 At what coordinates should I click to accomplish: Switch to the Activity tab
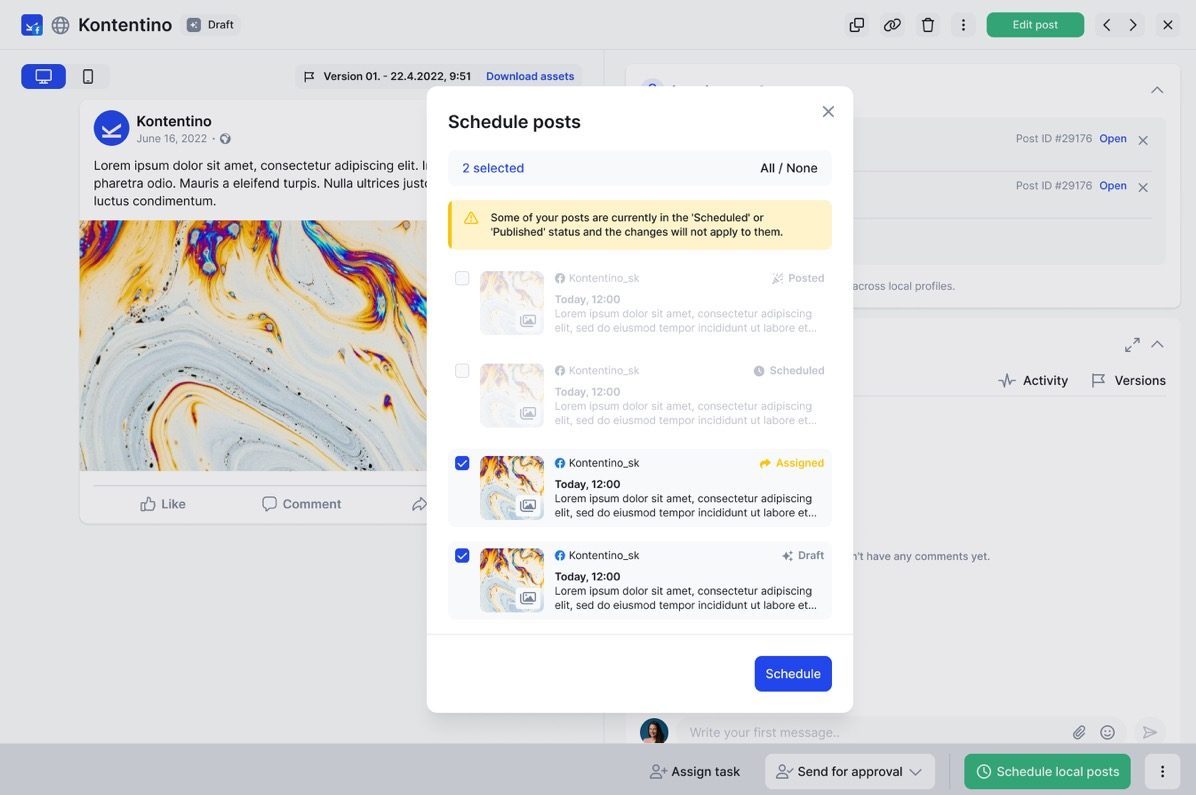pos(1033,381)
